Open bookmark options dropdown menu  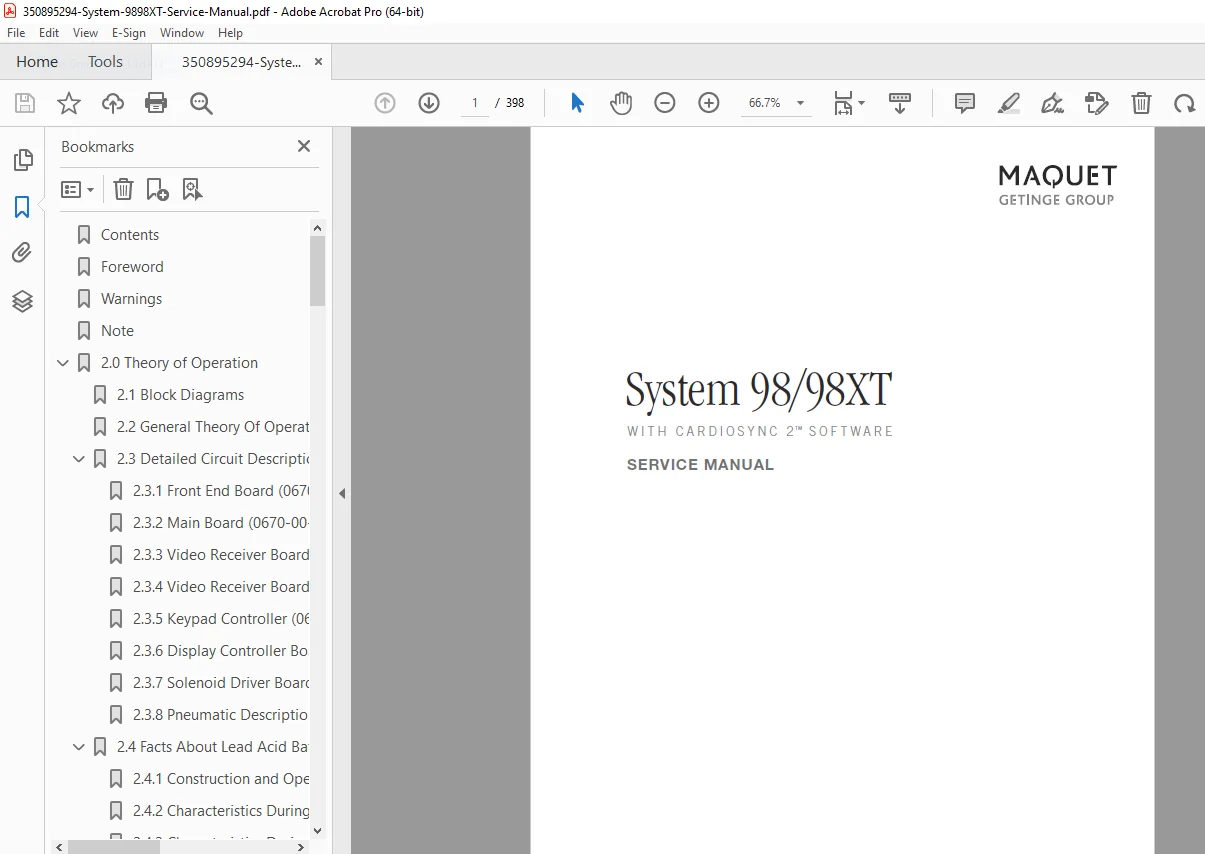pyautogui.click(x=77, y=189)
